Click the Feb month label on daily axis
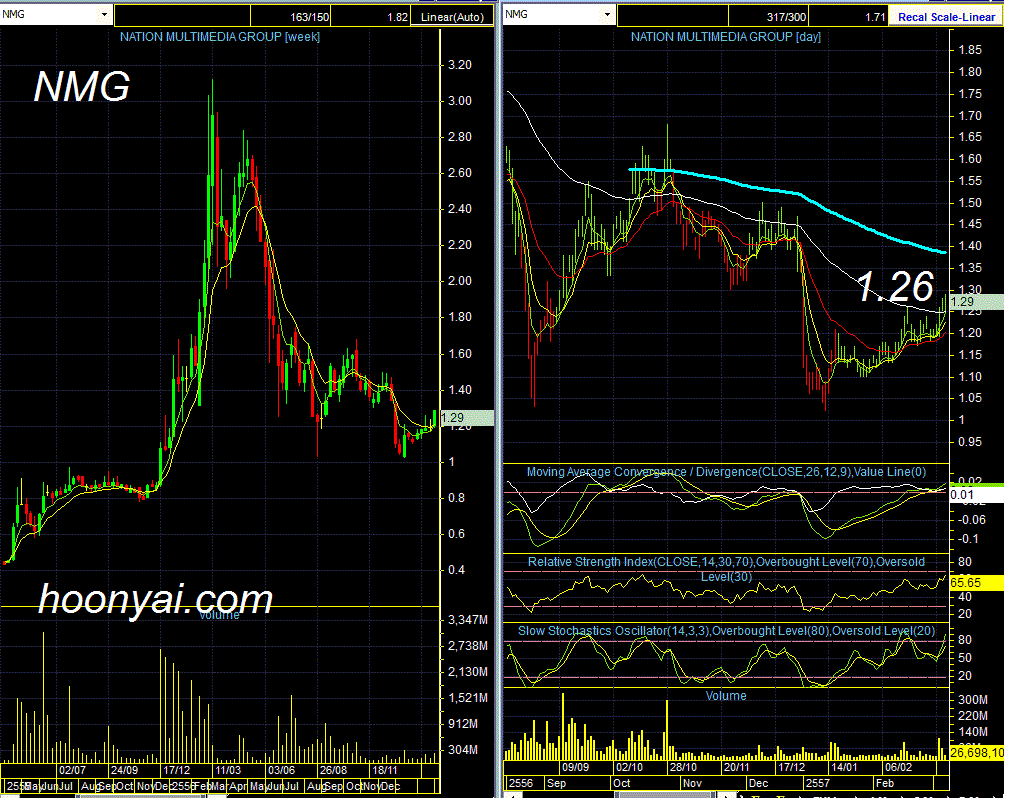1011x798 pixels. (x=885, y=783)
